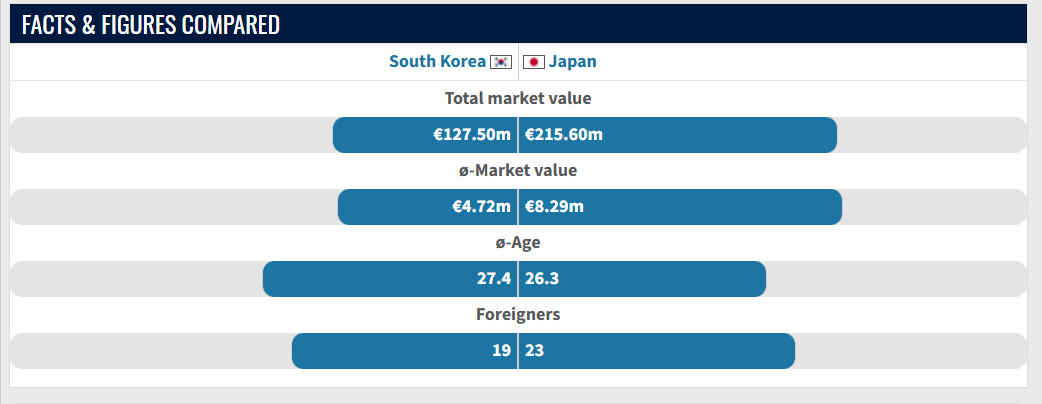Image resolution: width=1042 pixels, height=404 pixels.
Task: Click the Japan flag icon
Action: tap(535, 62)
